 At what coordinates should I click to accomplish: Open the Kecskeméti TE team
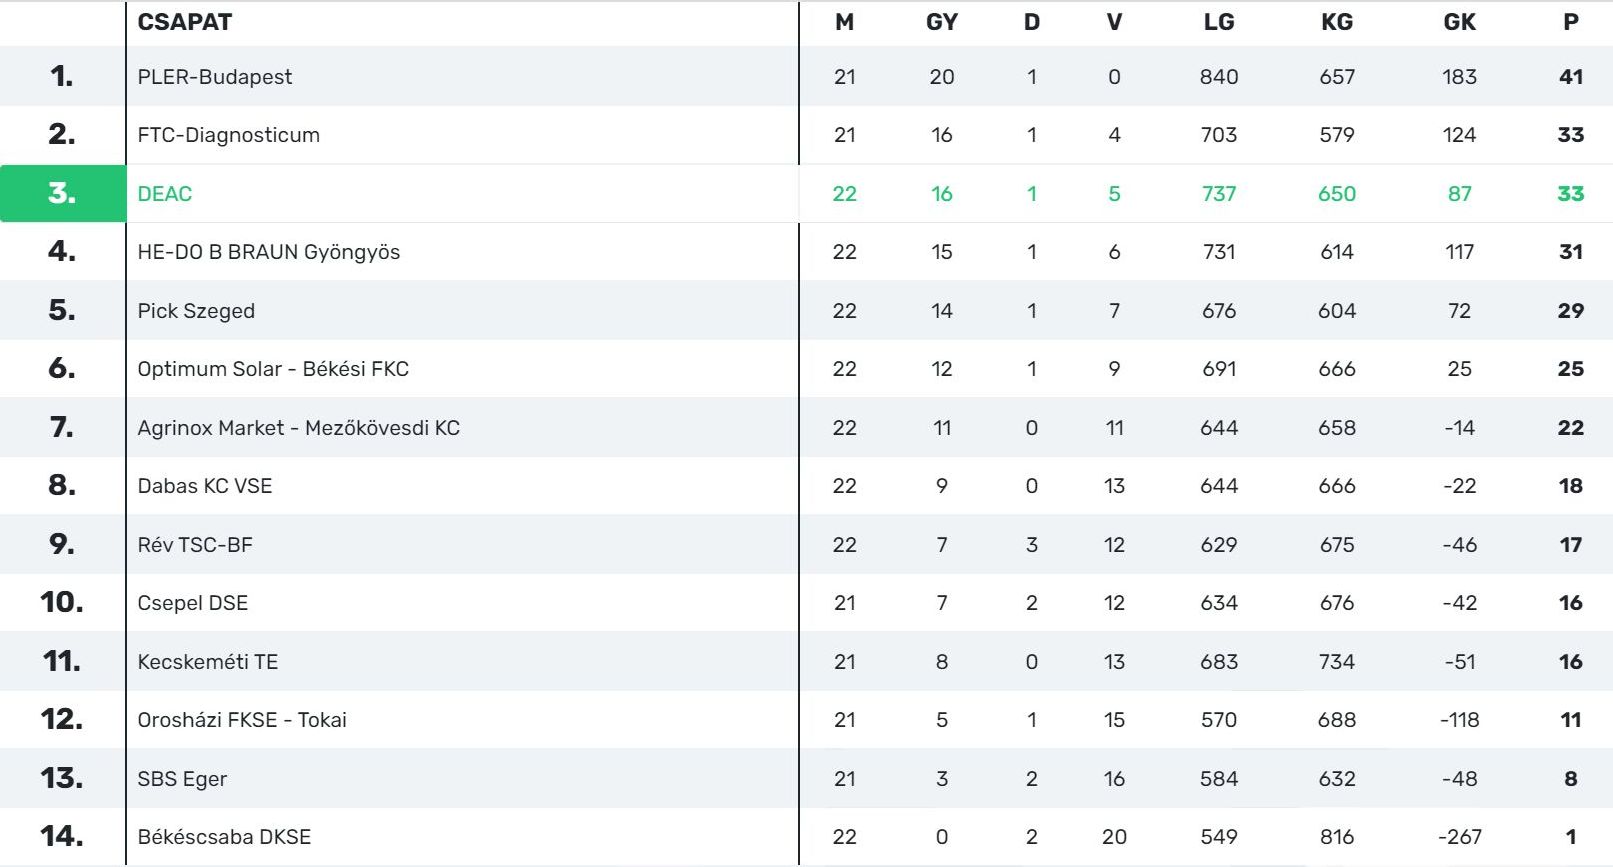pyautogui.click(x=208, y=662)
